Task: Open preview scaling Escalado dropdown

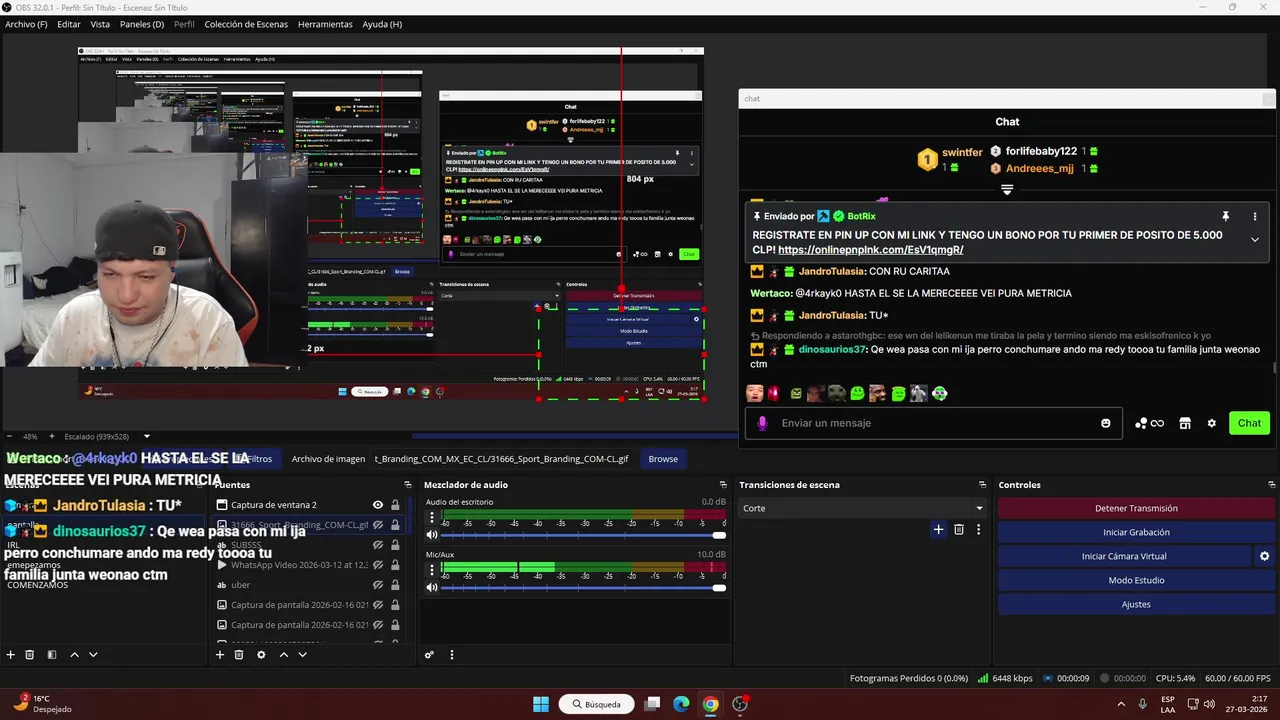Action: (107, 436)
